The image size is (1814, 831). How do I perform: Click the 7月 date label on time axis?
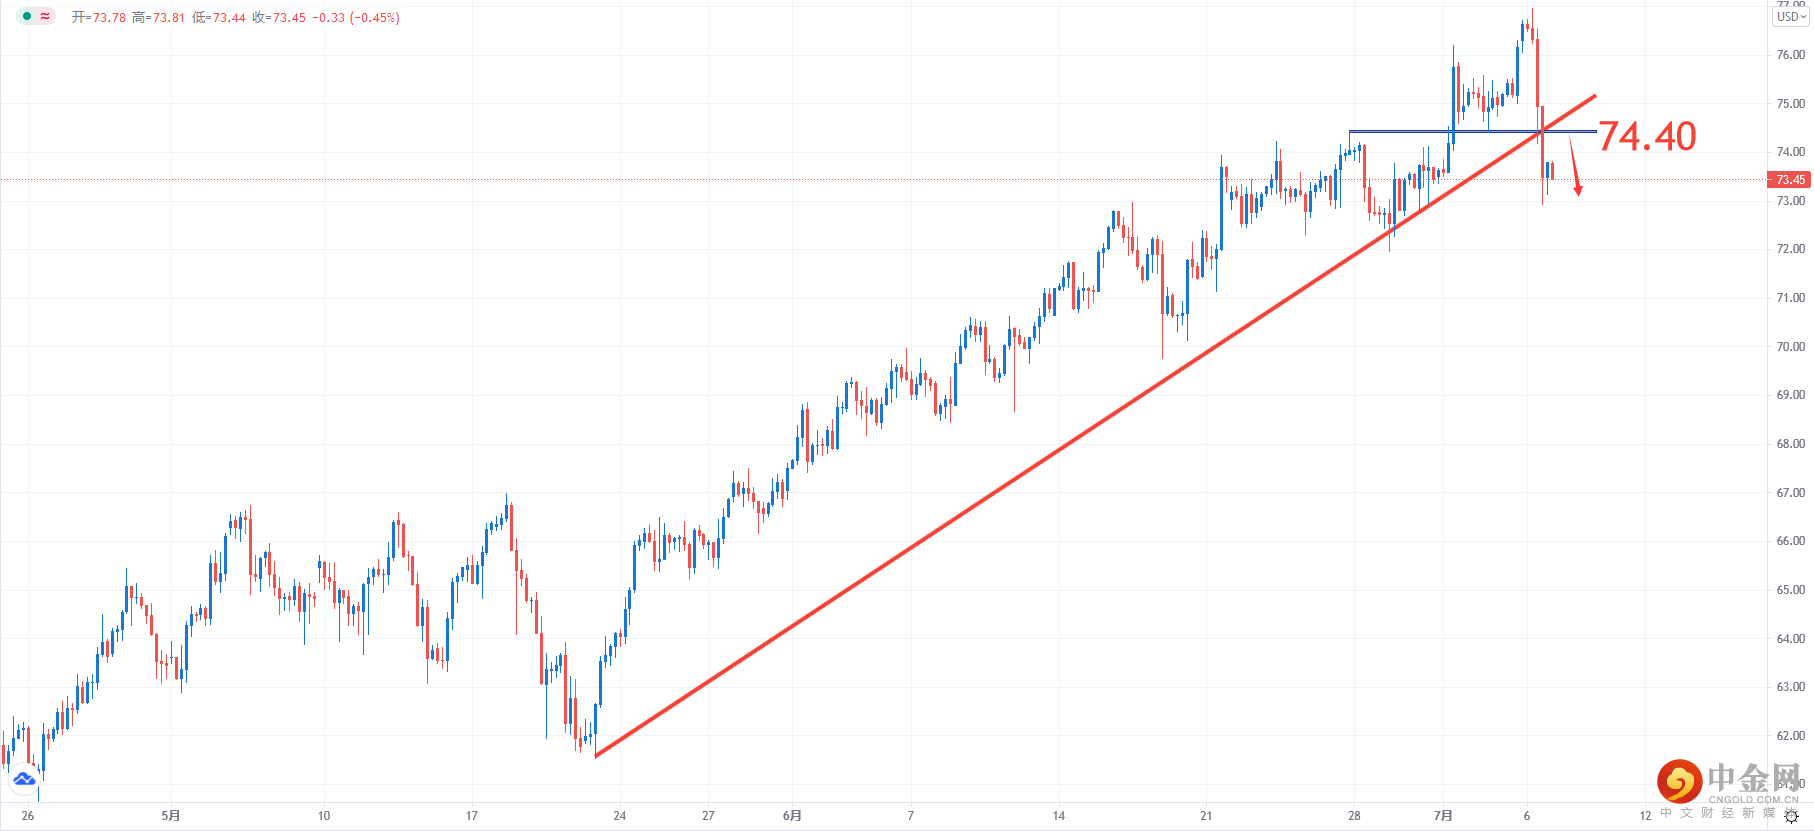tap(1442, 816)
